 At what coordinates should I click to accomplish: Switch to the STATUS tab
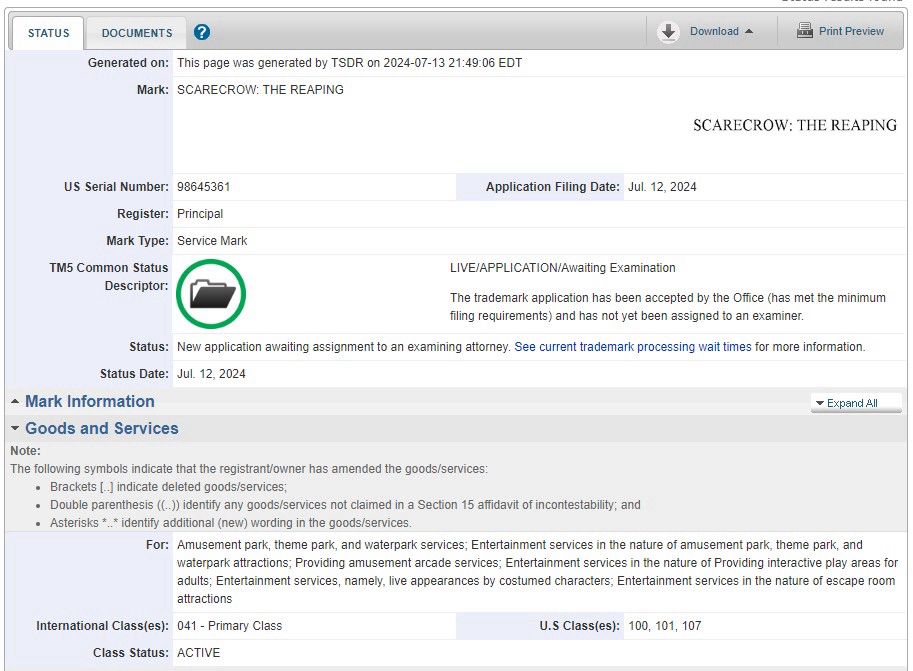48,33
